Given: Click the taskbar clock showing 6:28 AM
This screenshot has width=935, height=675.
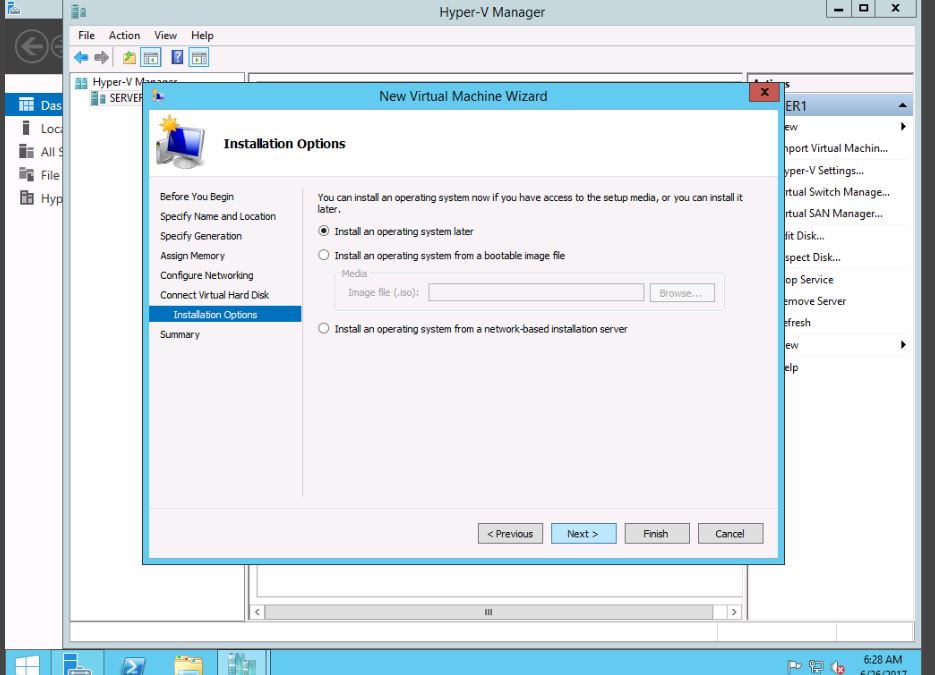Looking at the screenshot, I should [883, 665].
